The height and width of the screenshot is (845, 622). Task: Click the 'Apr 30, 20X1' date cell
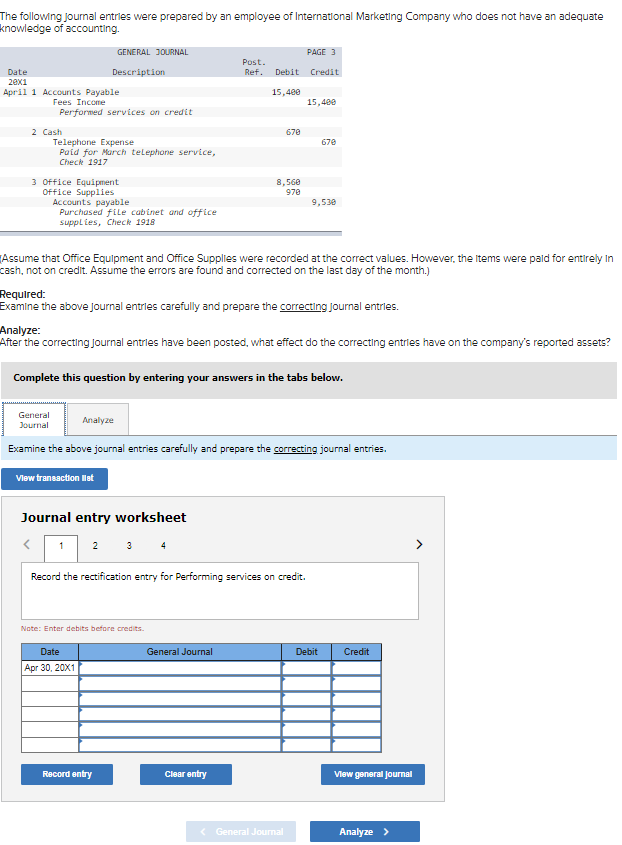coord(50,668)
